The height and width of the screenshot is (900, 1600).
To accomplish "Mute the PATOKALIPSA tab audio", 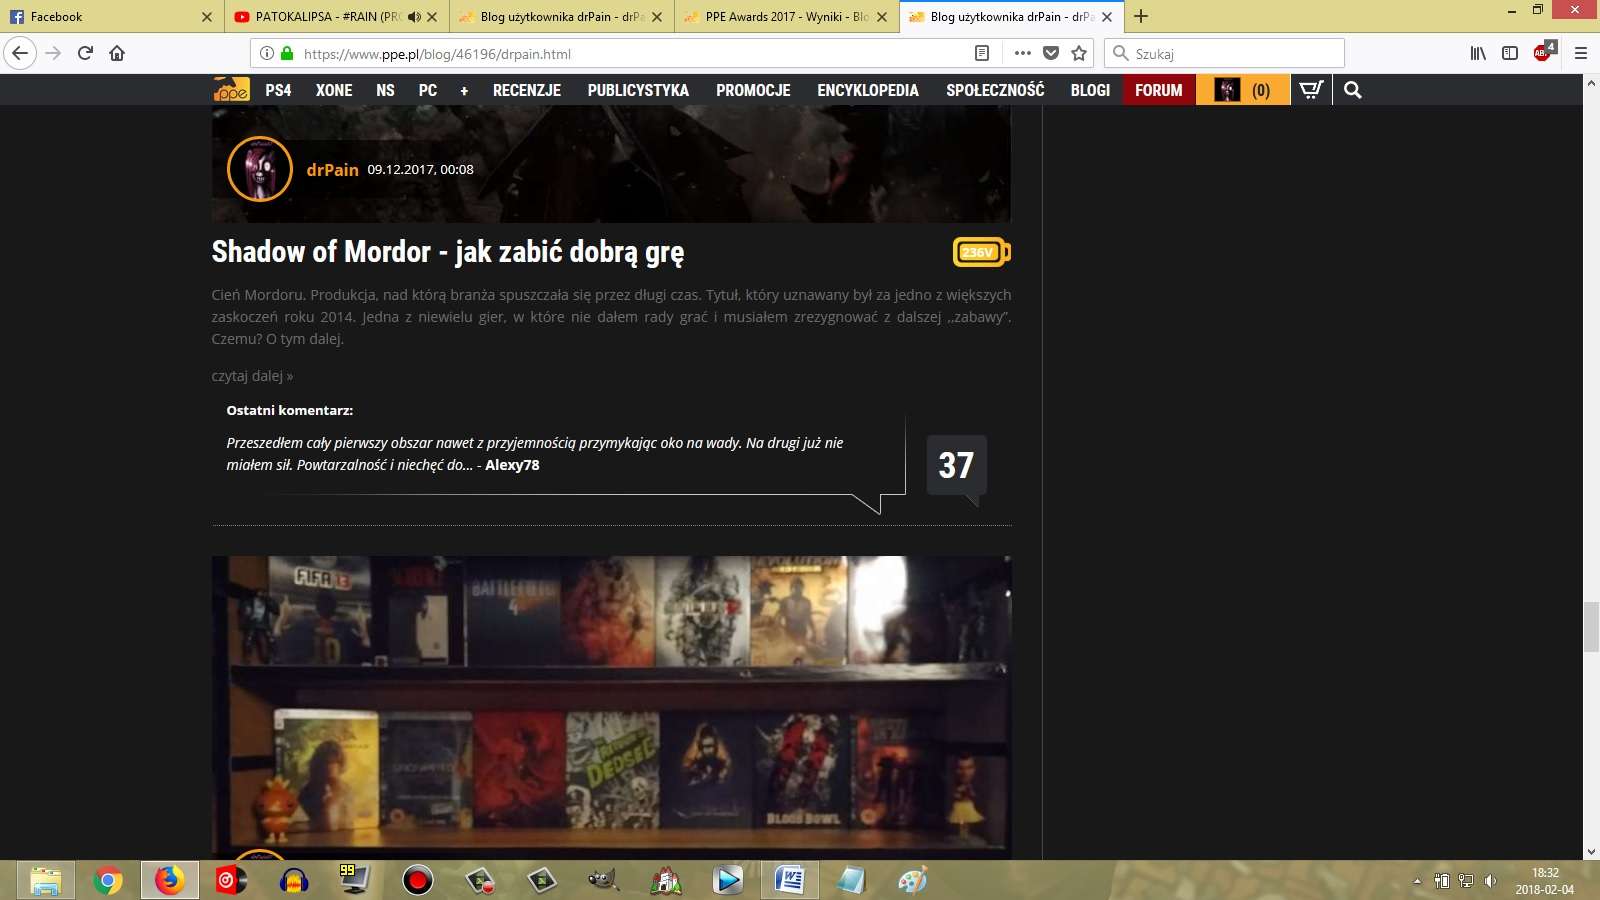I will click(414, 17).
